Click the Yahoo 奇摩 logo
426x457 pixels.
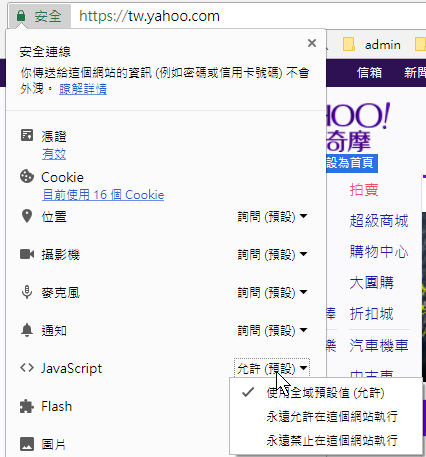(358, 128)
